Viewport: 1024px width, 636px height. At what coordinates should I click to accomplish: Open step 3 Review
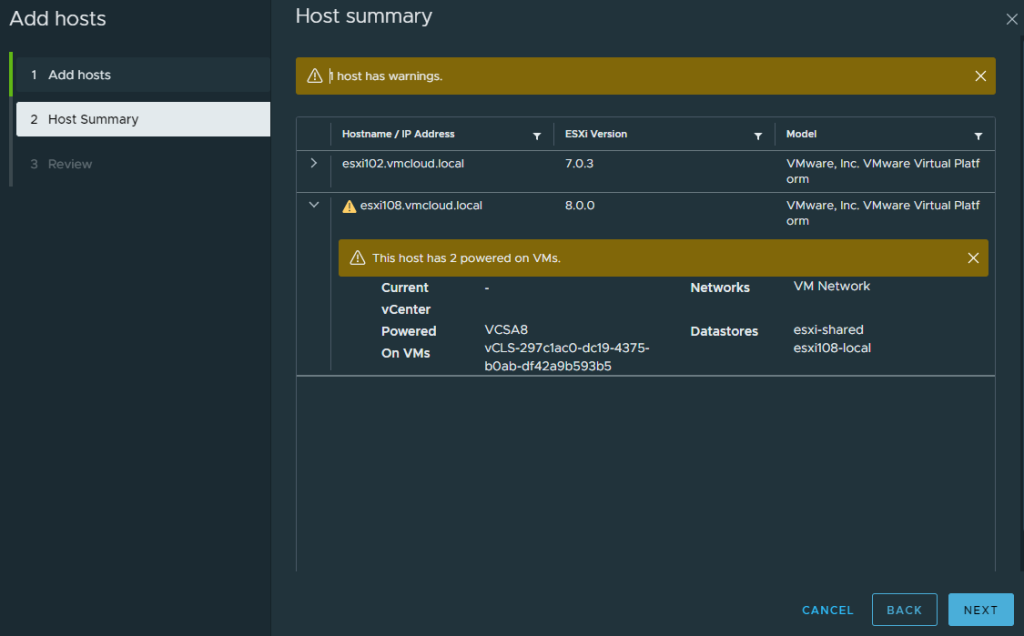pyautogui.click(x=70, y=164)
